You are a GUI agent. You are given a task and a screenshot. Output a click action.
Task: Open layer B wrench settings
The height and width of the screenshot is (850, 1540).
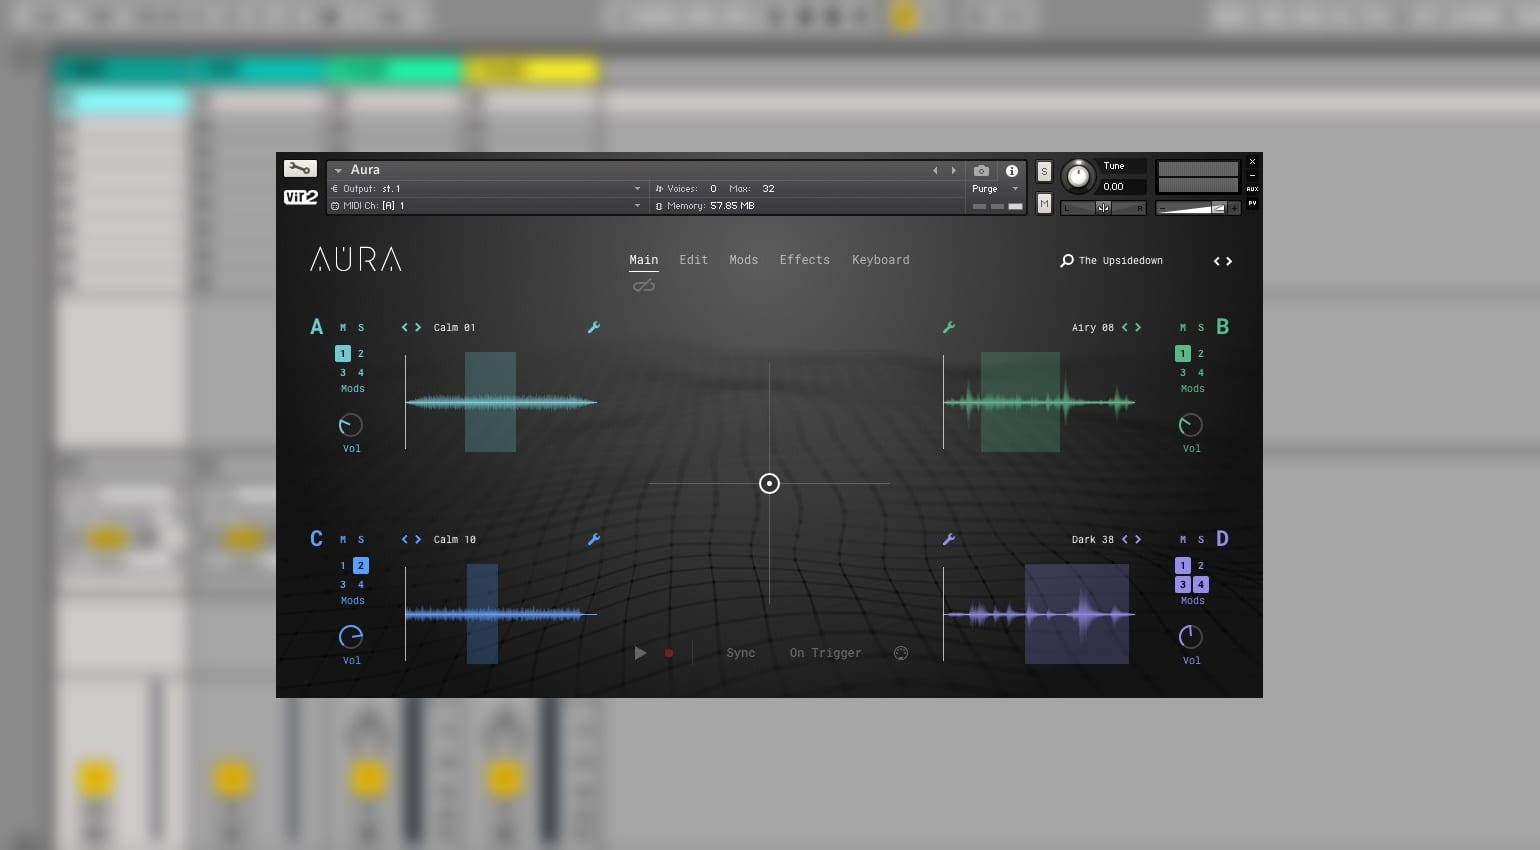click(949, 327)
